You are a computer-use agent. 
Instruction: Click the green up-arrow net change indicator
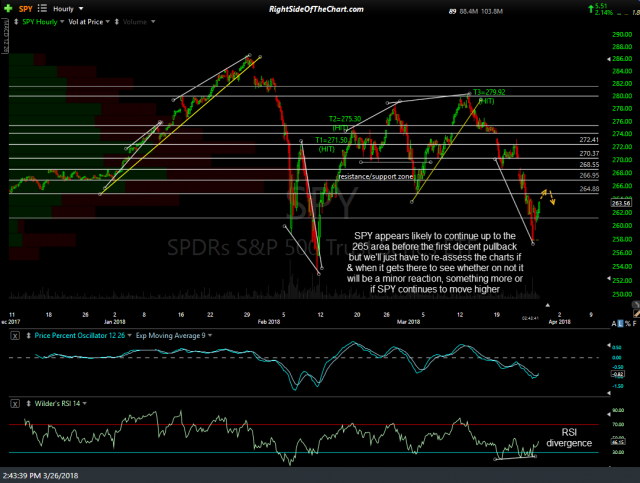click(590, 8)
